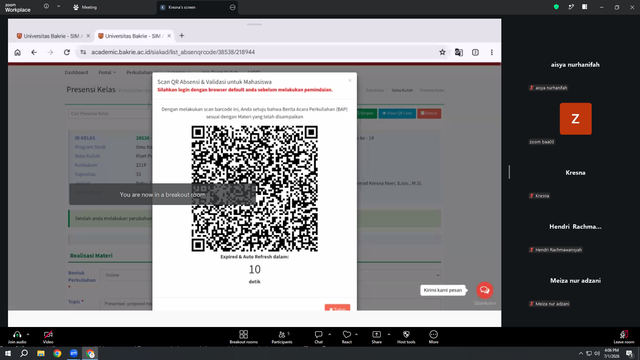Show hidden system tray icons
Image resolution: width=640 pixels, height=360 pixels.
[x=580, y=353]
